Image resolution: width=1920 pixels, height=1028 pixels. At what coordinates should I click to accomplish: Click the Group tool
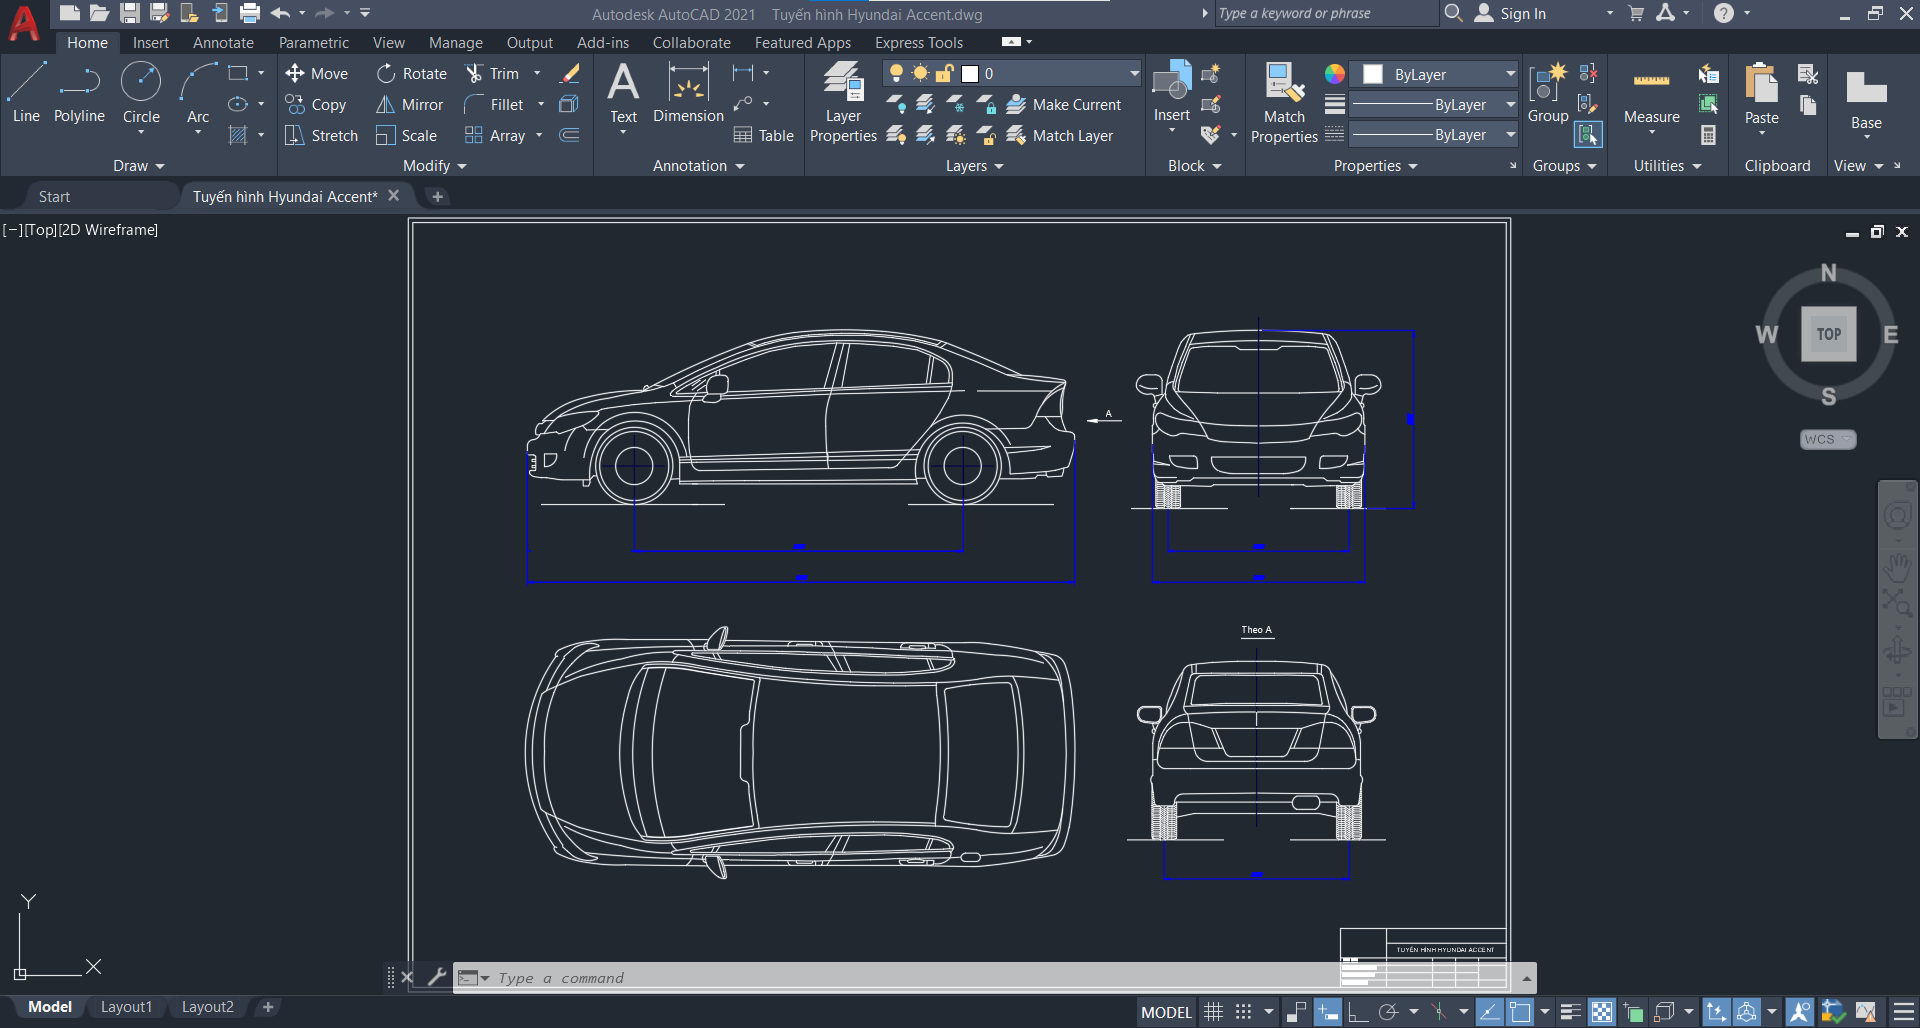(x=1548, y=92)
